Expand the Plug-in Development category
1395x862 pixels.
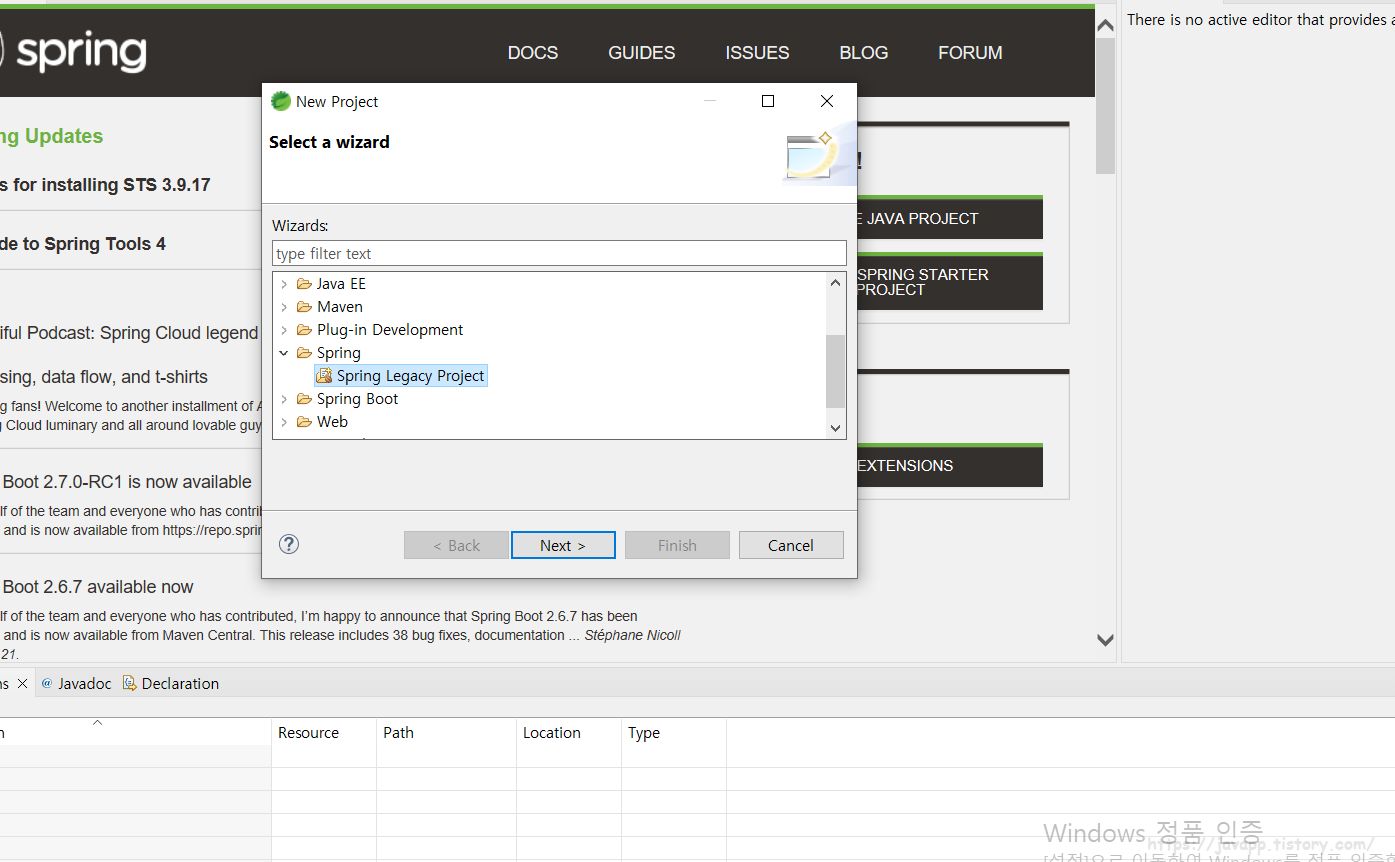(284, 330)
